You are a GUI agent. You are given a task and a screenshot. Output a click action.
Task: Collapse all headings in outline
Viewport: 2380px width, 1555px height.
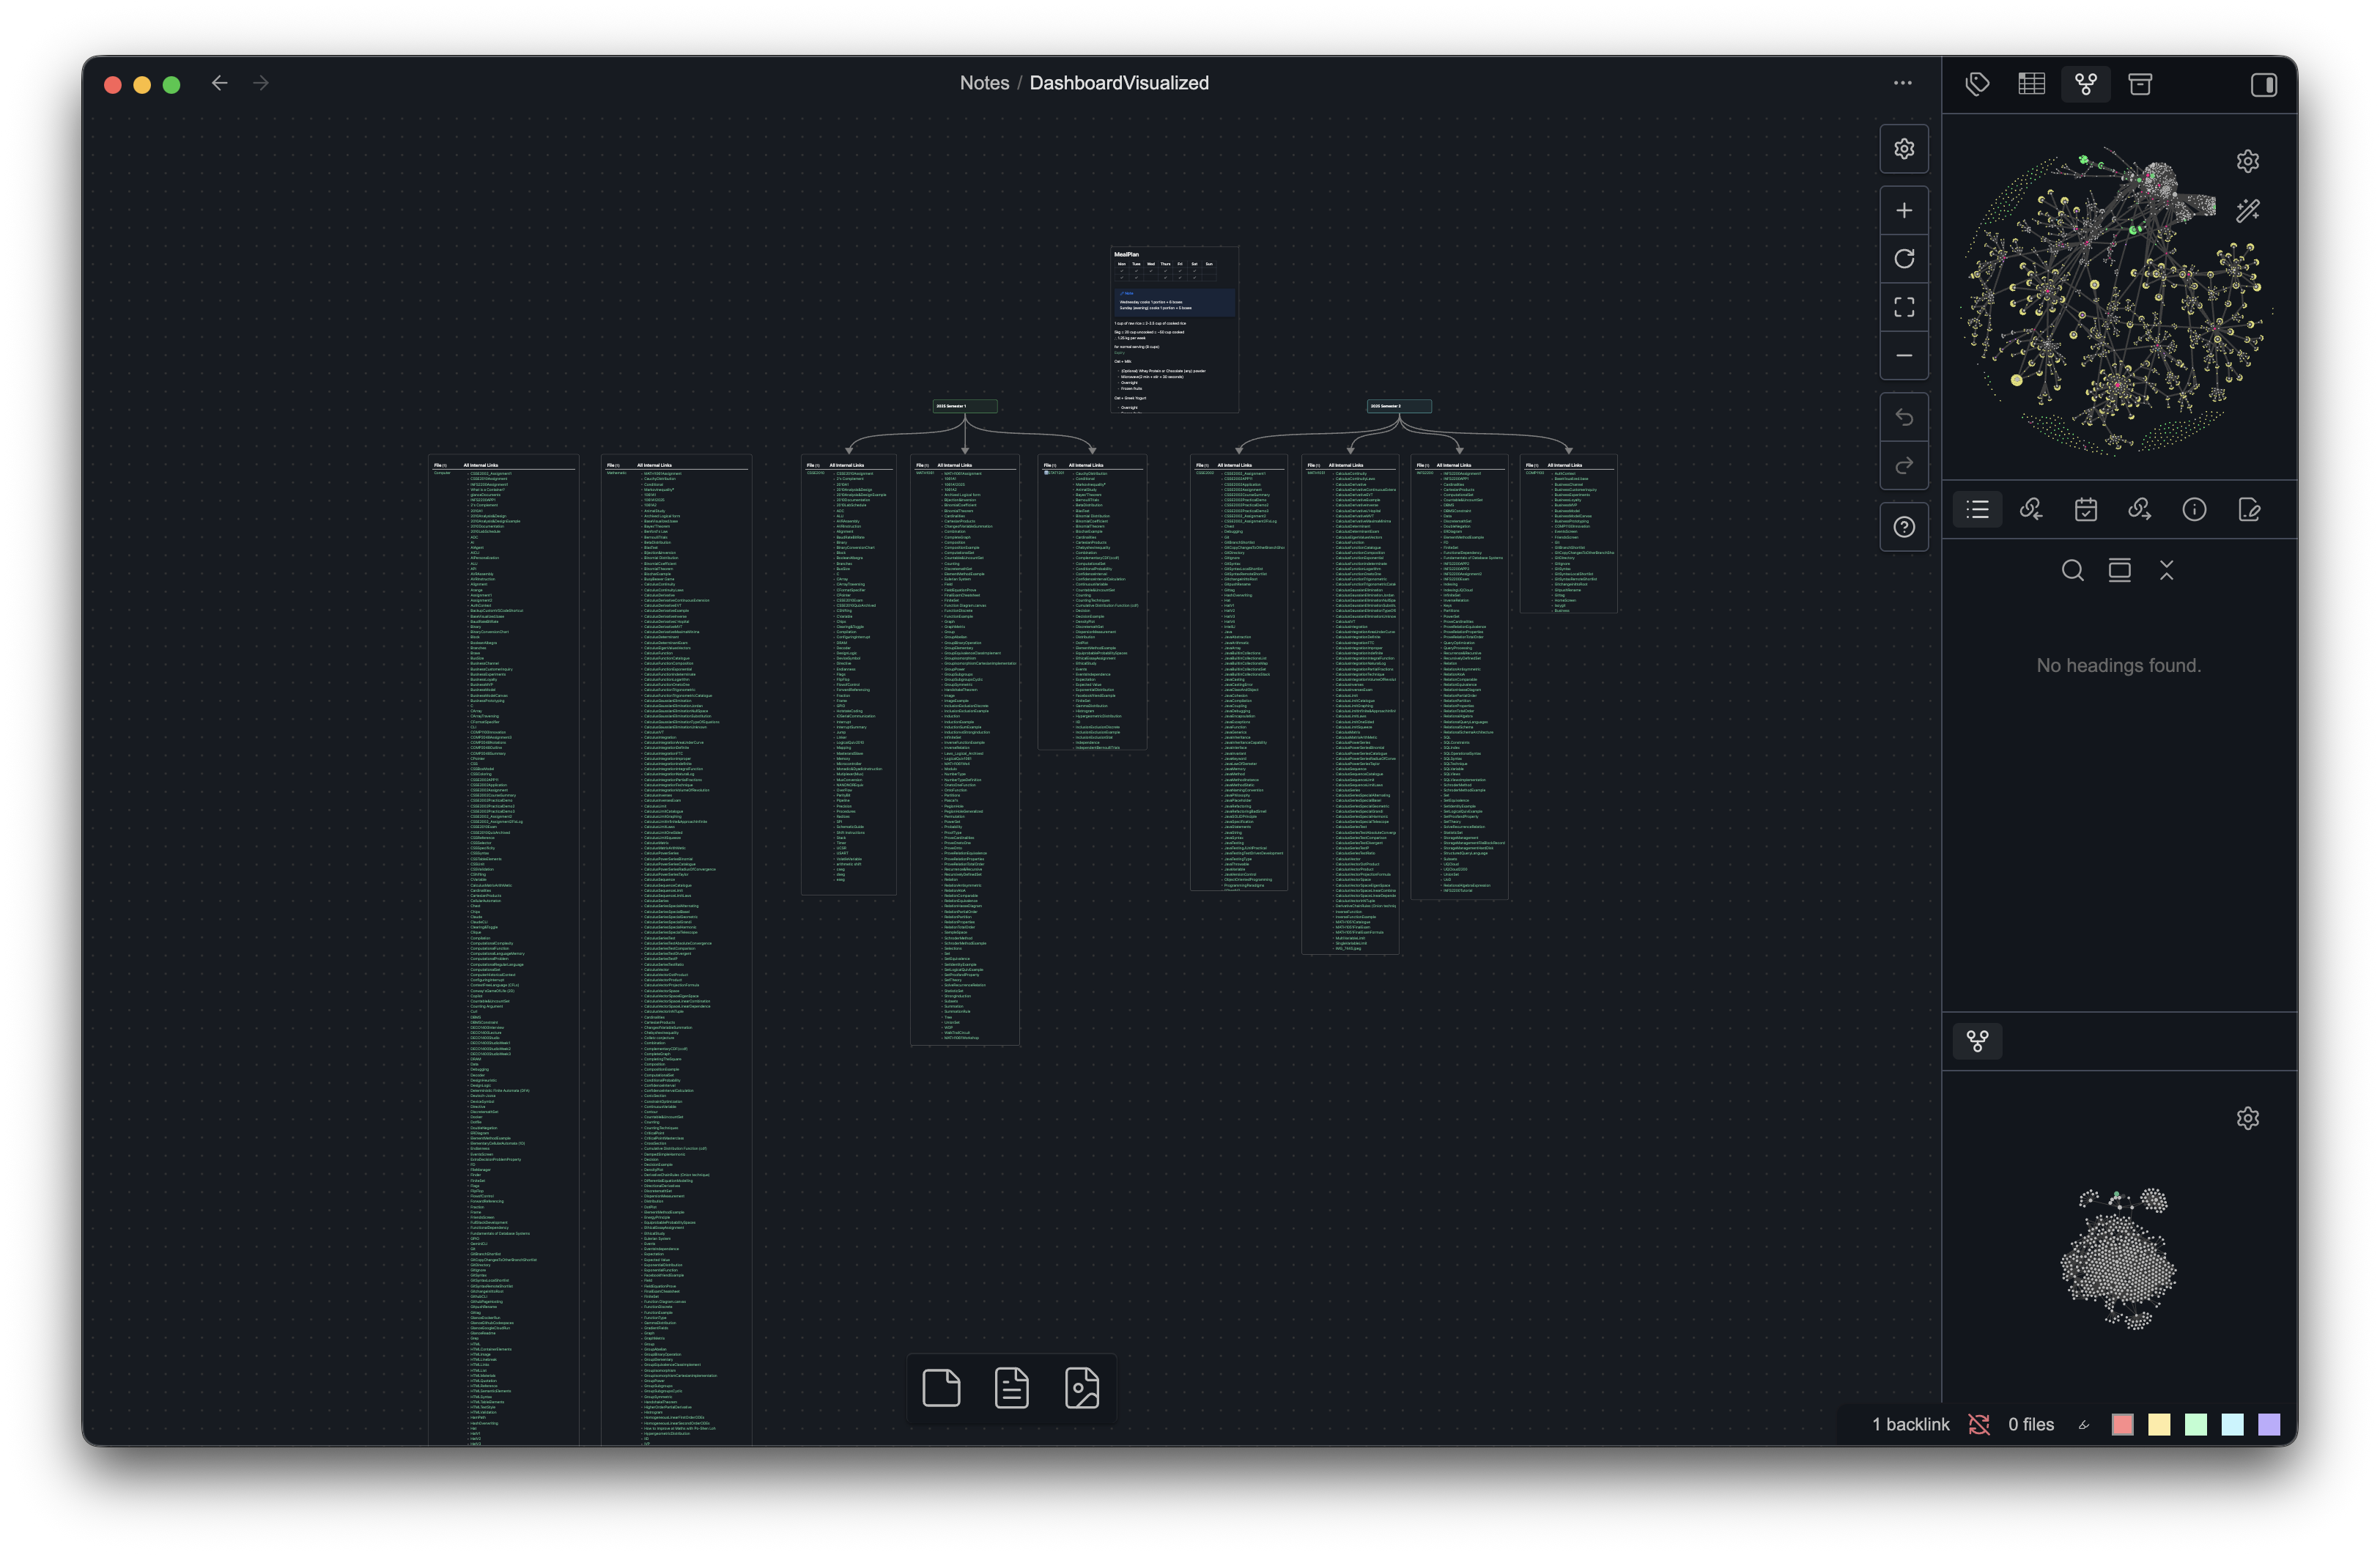coord(2166,570)
